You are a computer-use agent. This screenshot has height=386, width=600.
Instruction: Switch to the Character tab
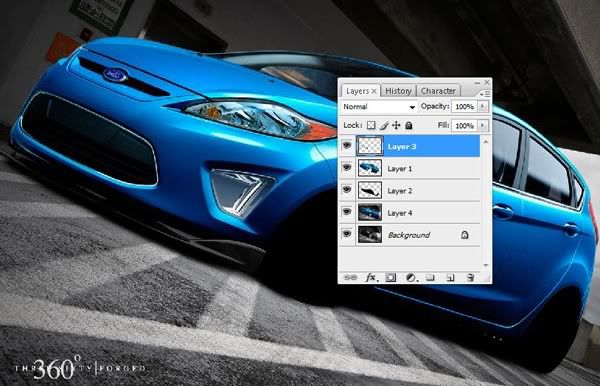point(438,91)
